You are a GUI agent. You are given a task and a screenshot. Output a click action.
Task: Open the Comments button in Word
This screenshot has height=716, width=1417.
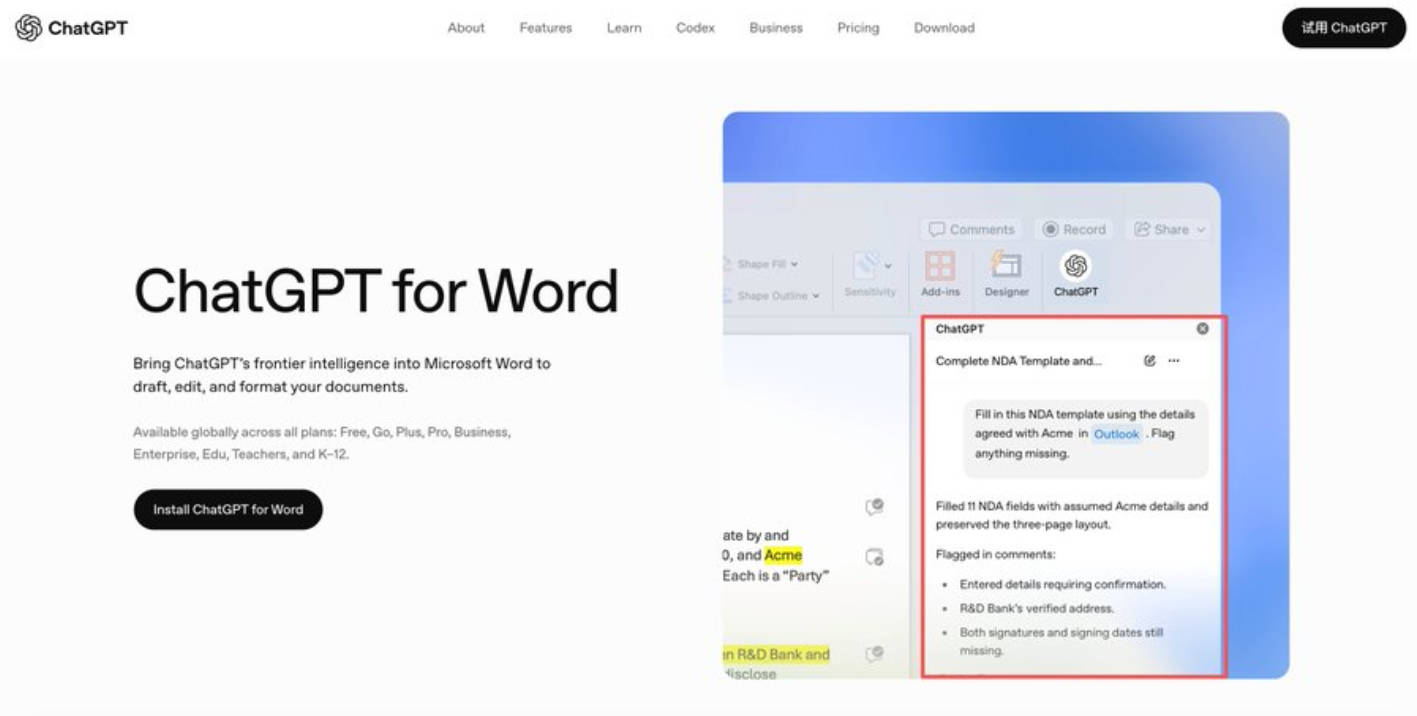pyautogui.click(x=971, y=229)
